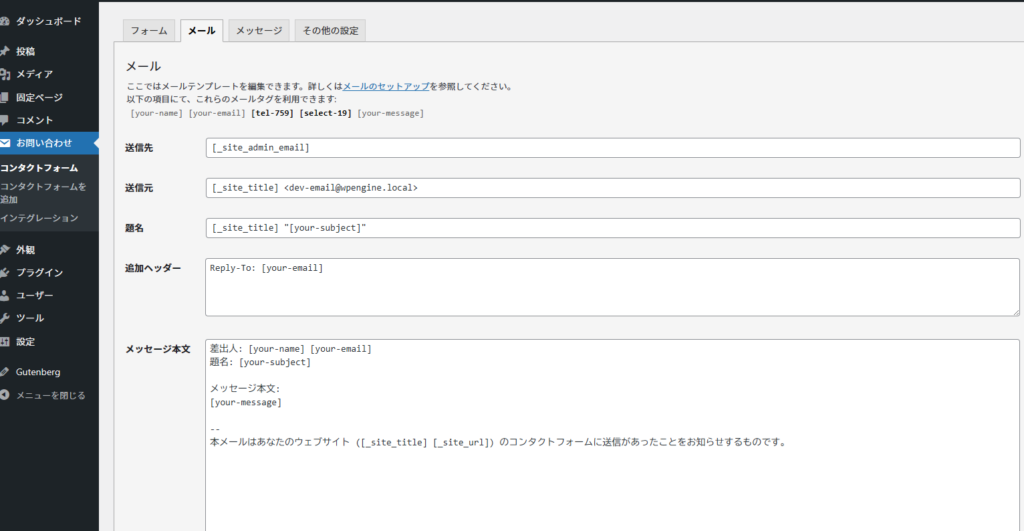The height and width of the screenshot is (531, 1024).
Task: Select the その他の設定 tab
Action: click(329, 31)
